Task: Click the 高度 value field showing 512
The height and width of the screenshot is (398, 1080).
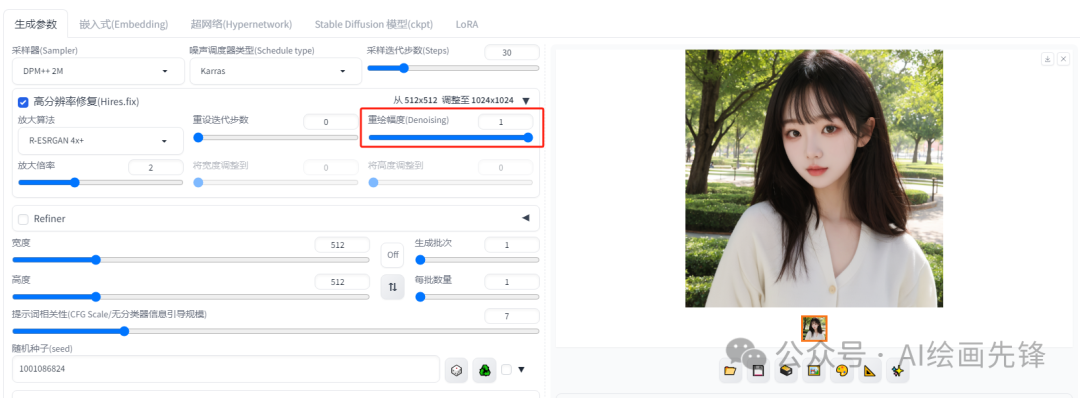Action: click(342, 282)
